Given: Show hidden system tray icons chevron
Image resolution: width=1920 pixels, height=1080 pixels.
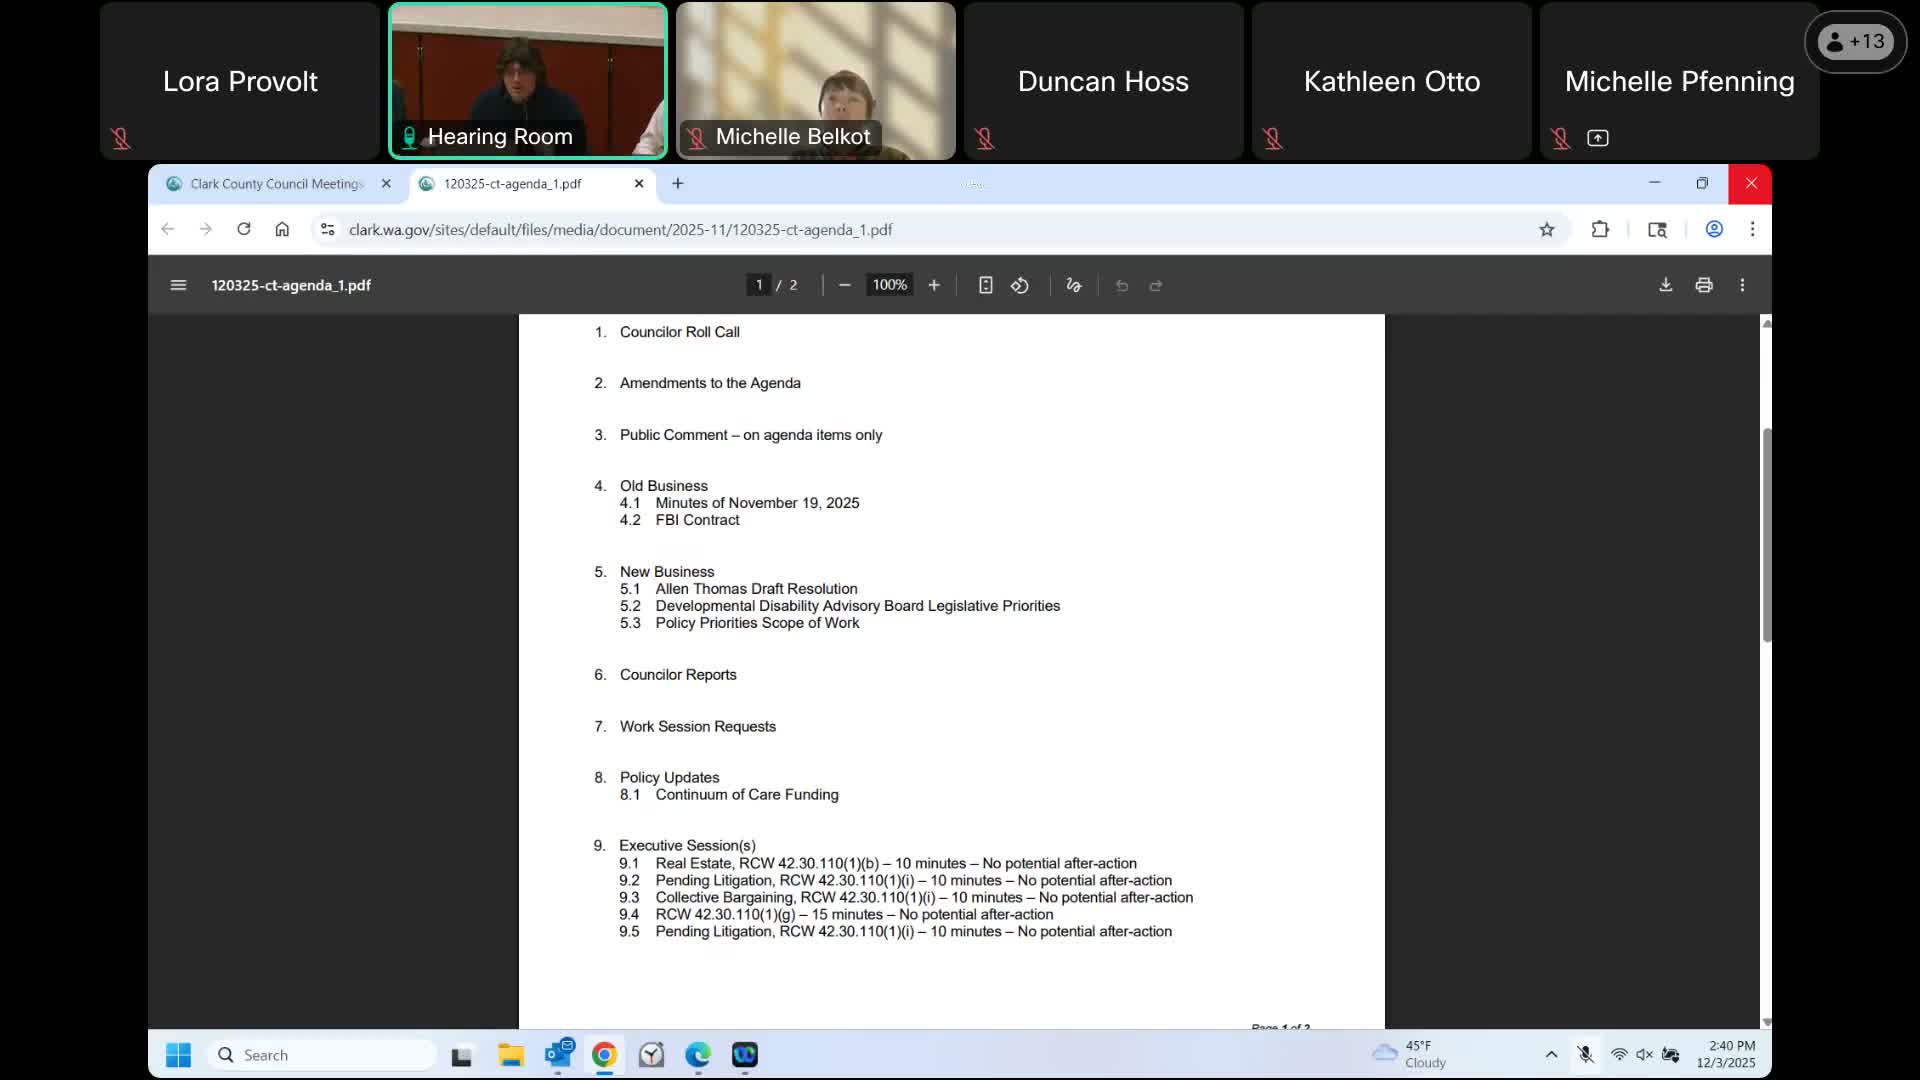Looking at the screenshot, I should pos(1551,1054).
